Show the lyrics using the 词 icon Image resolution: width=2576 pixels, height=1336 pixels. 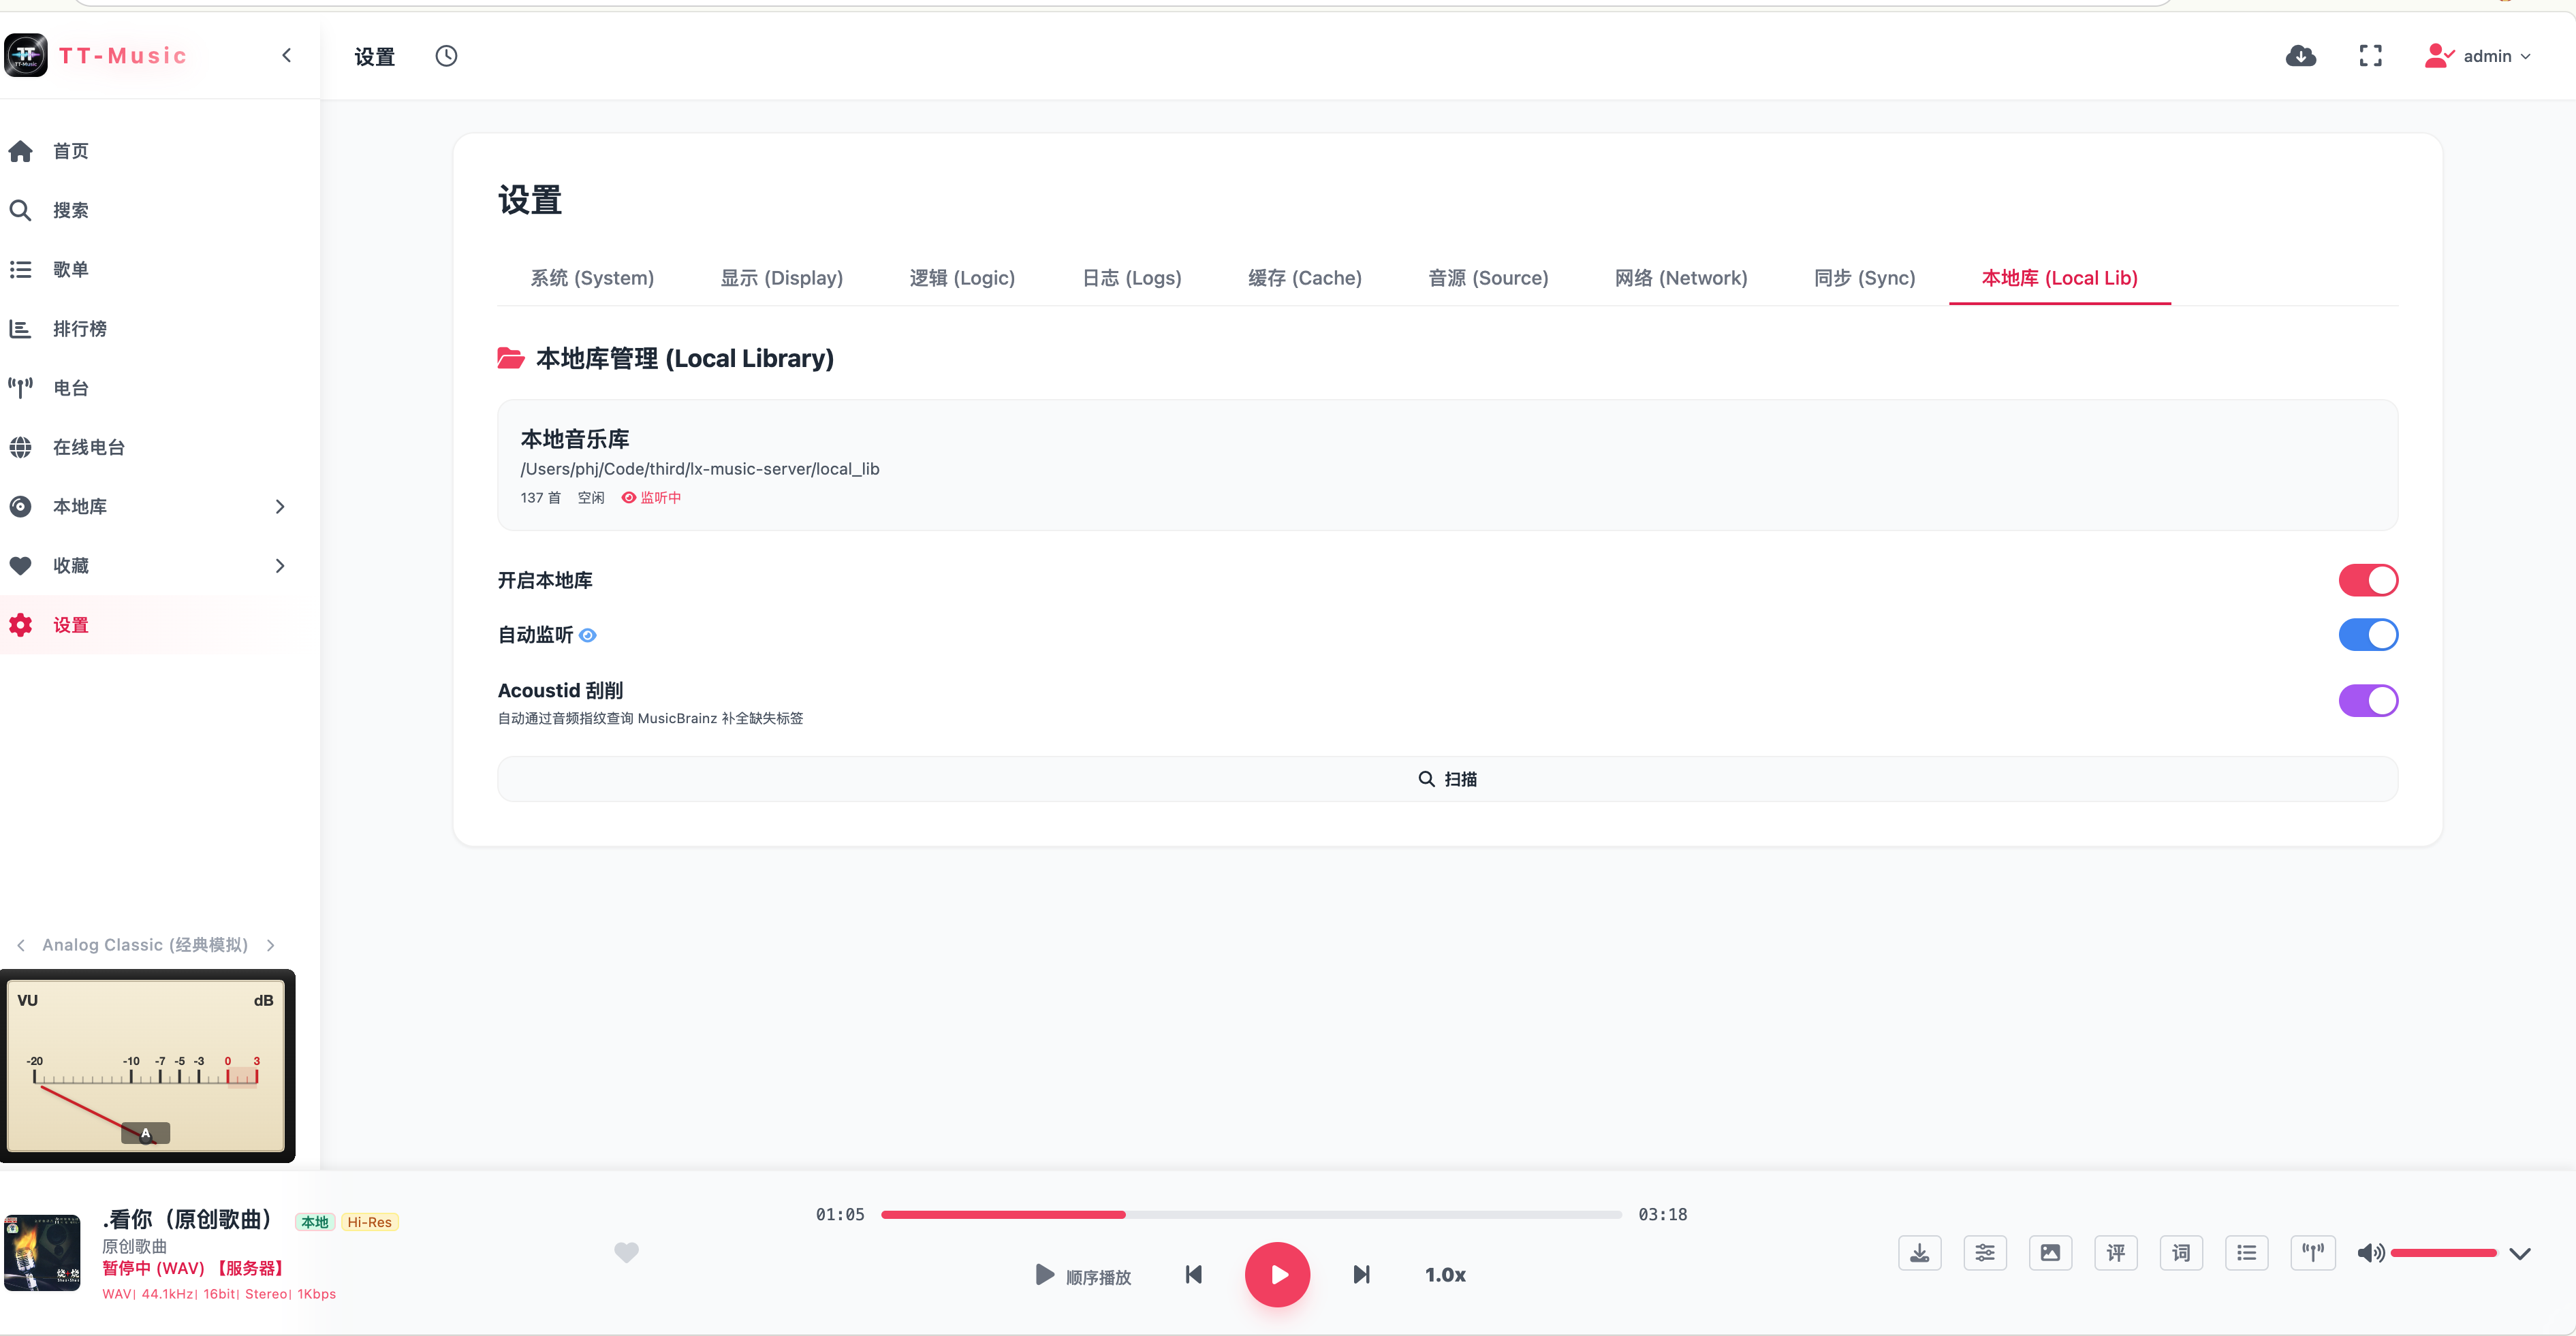[x=2181, y=1252]
